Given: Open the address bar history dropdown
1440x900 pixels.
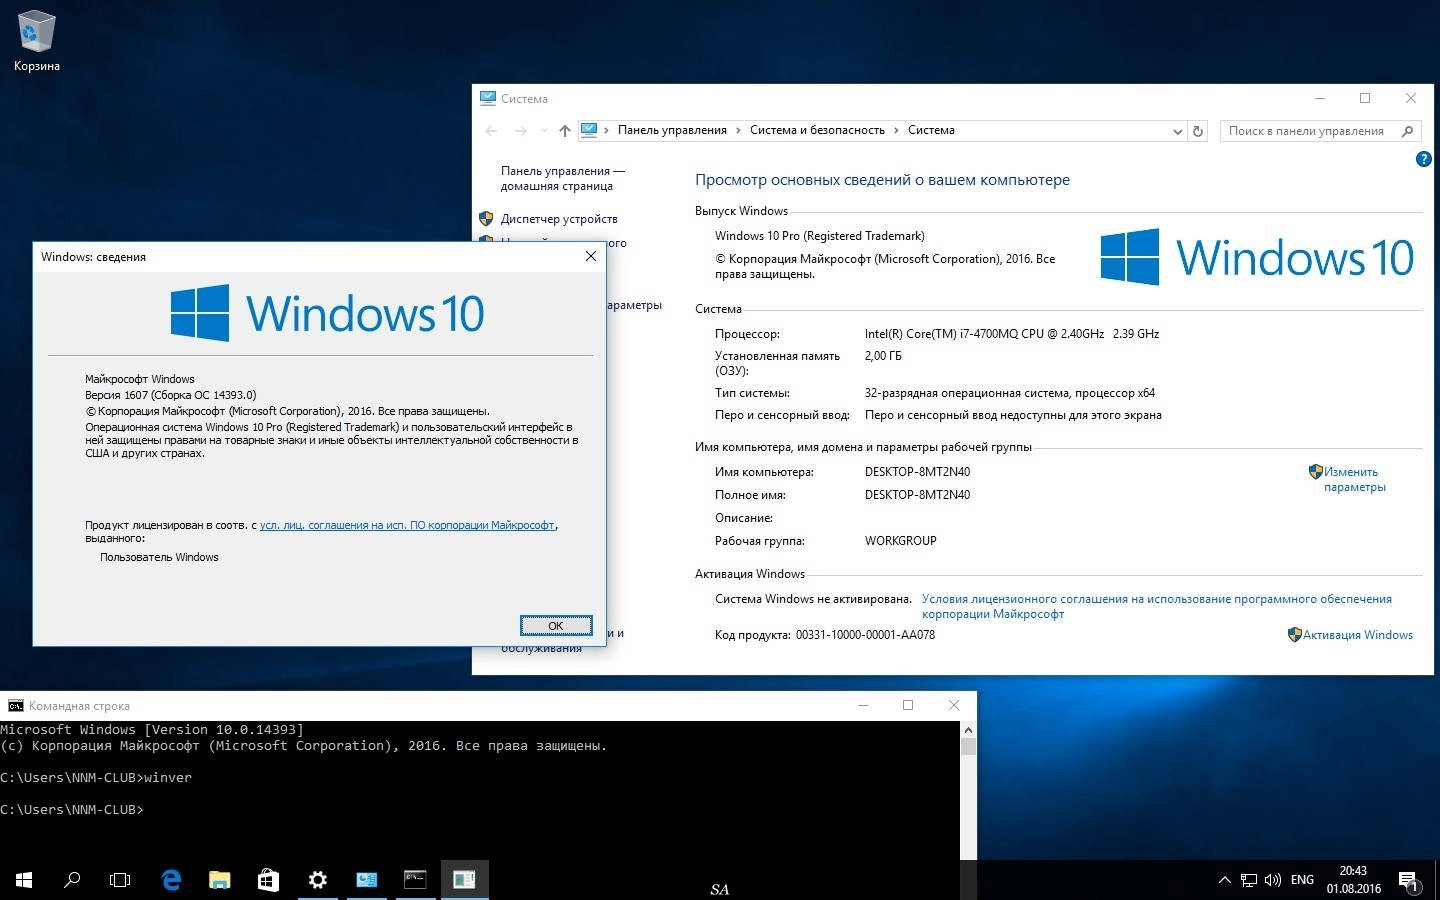Looking at the screenshot, I should point(1177,131).
